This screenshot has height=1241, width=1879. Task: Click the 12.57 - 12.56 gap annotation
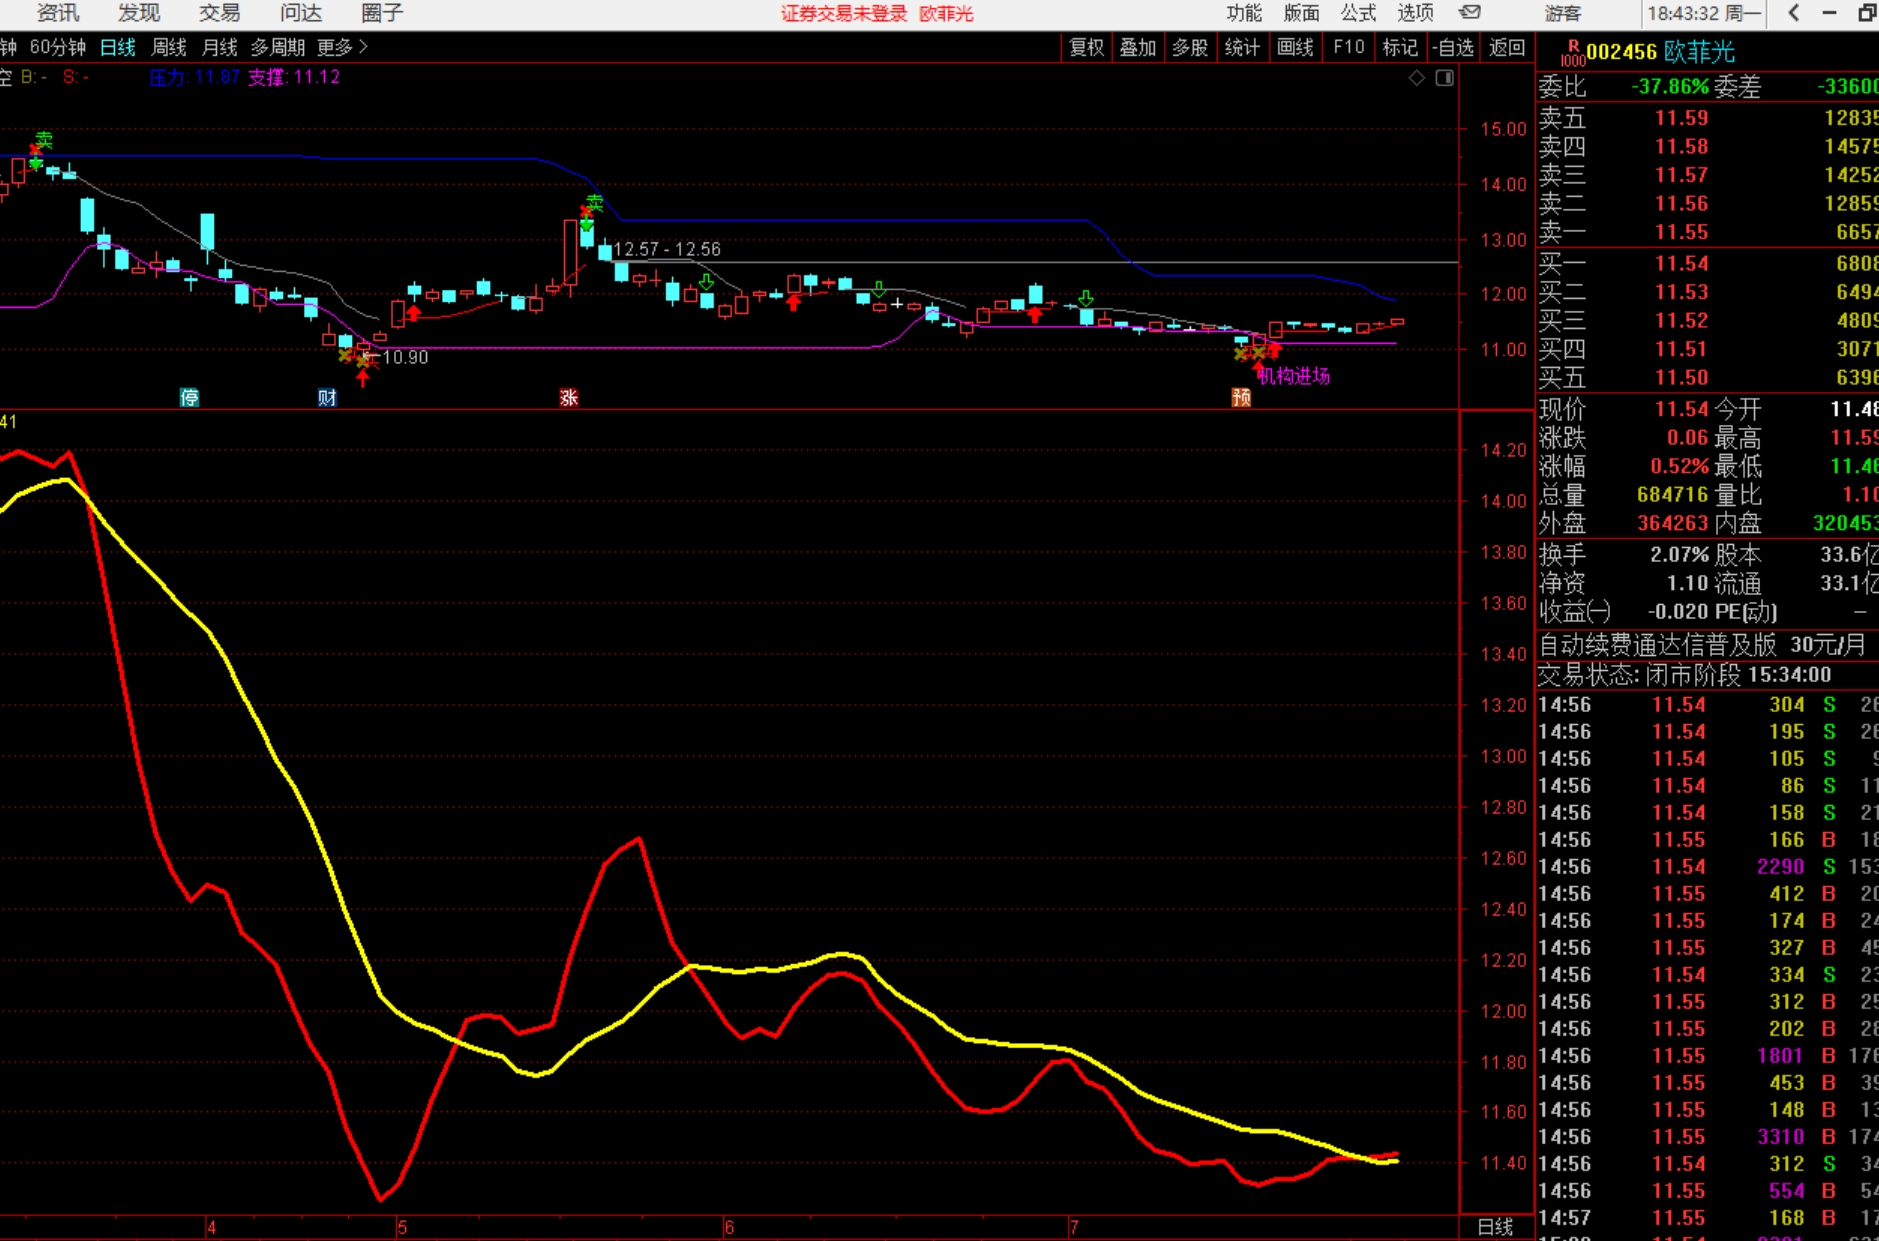pyautogui.click(x=666, y=249)
